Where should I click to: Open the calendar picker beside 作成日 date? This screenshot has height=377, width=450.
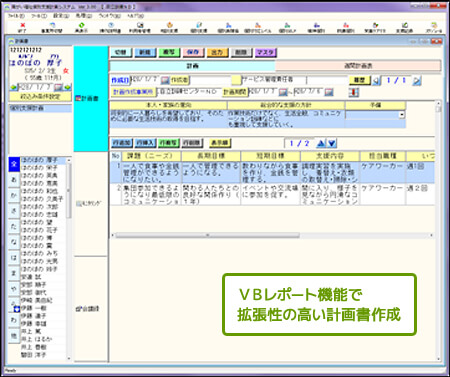click(165, 80)
